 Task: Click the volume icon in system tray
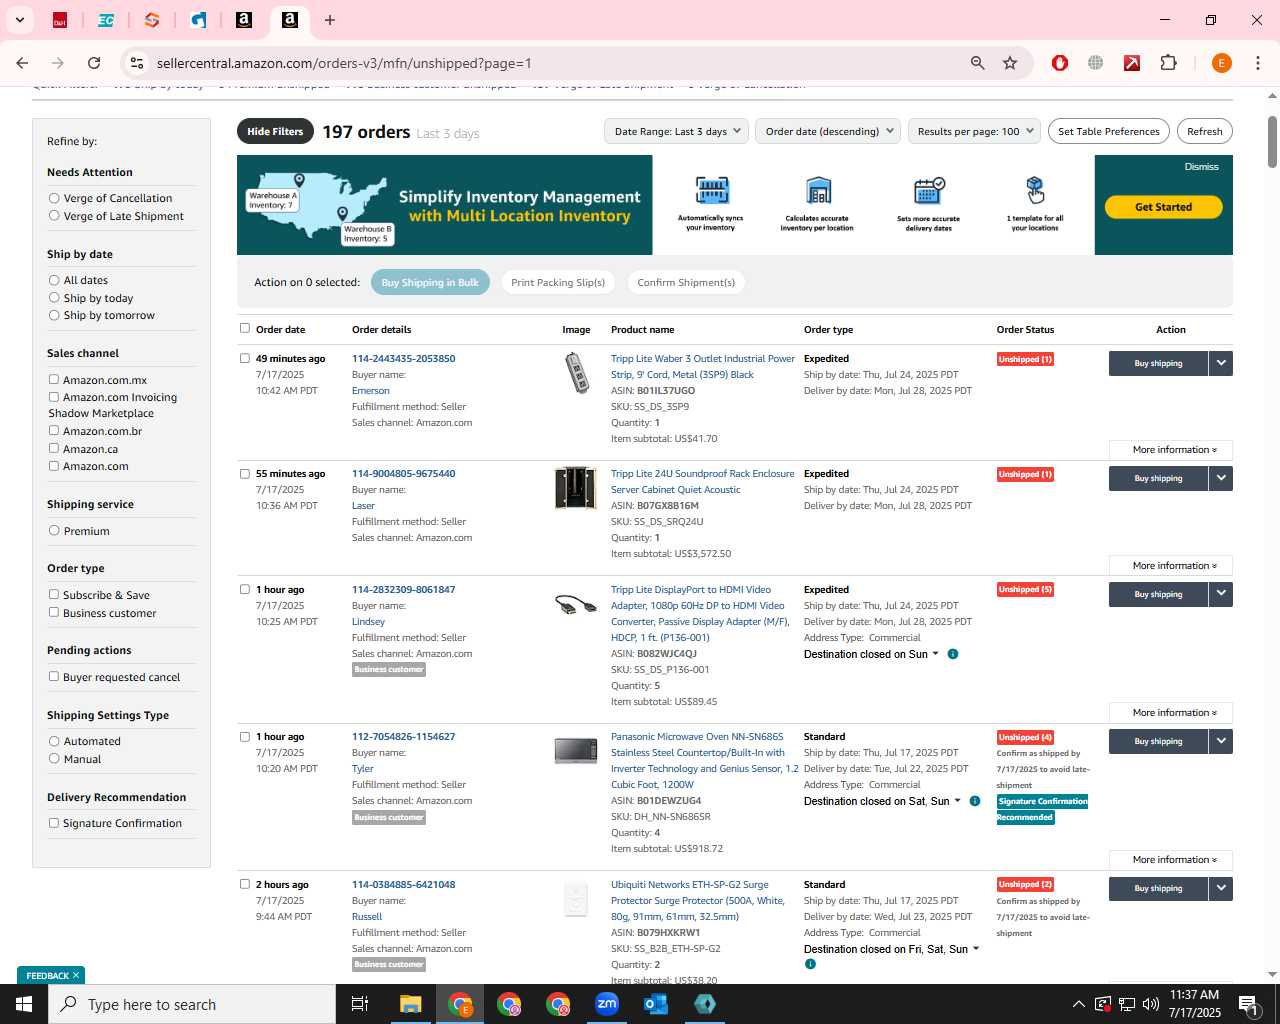[1151, 1004]
